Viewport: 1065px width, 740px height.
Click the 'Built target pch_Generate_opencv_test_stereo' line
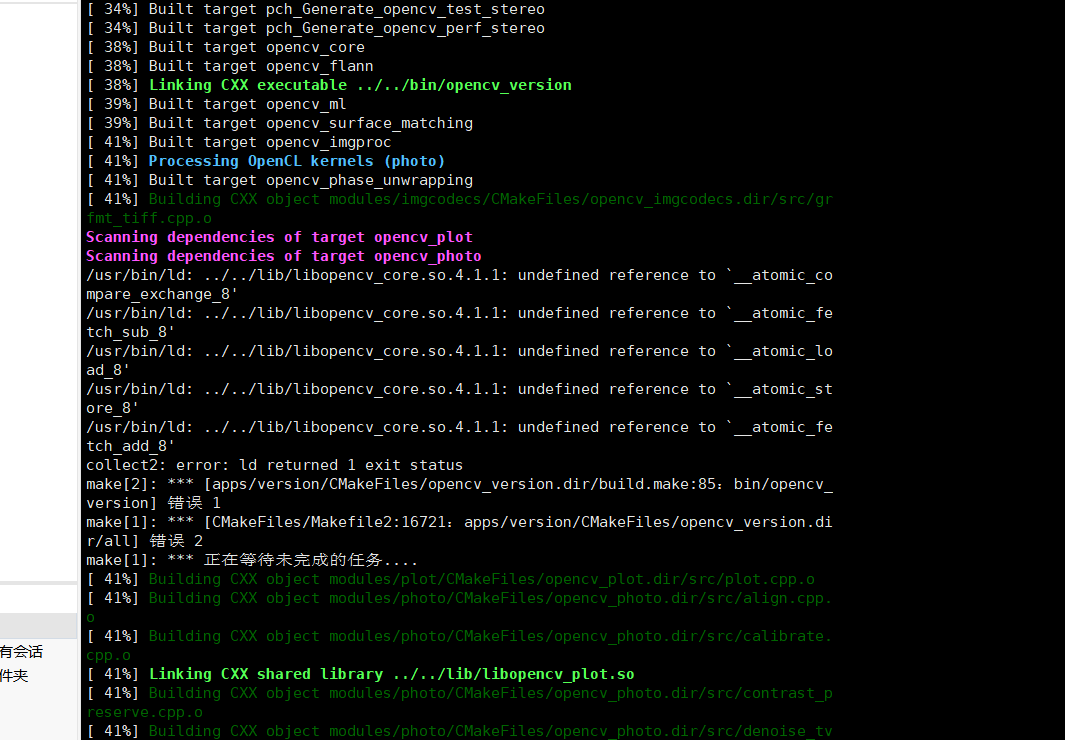pyautogui.click(x=316, y=10)
